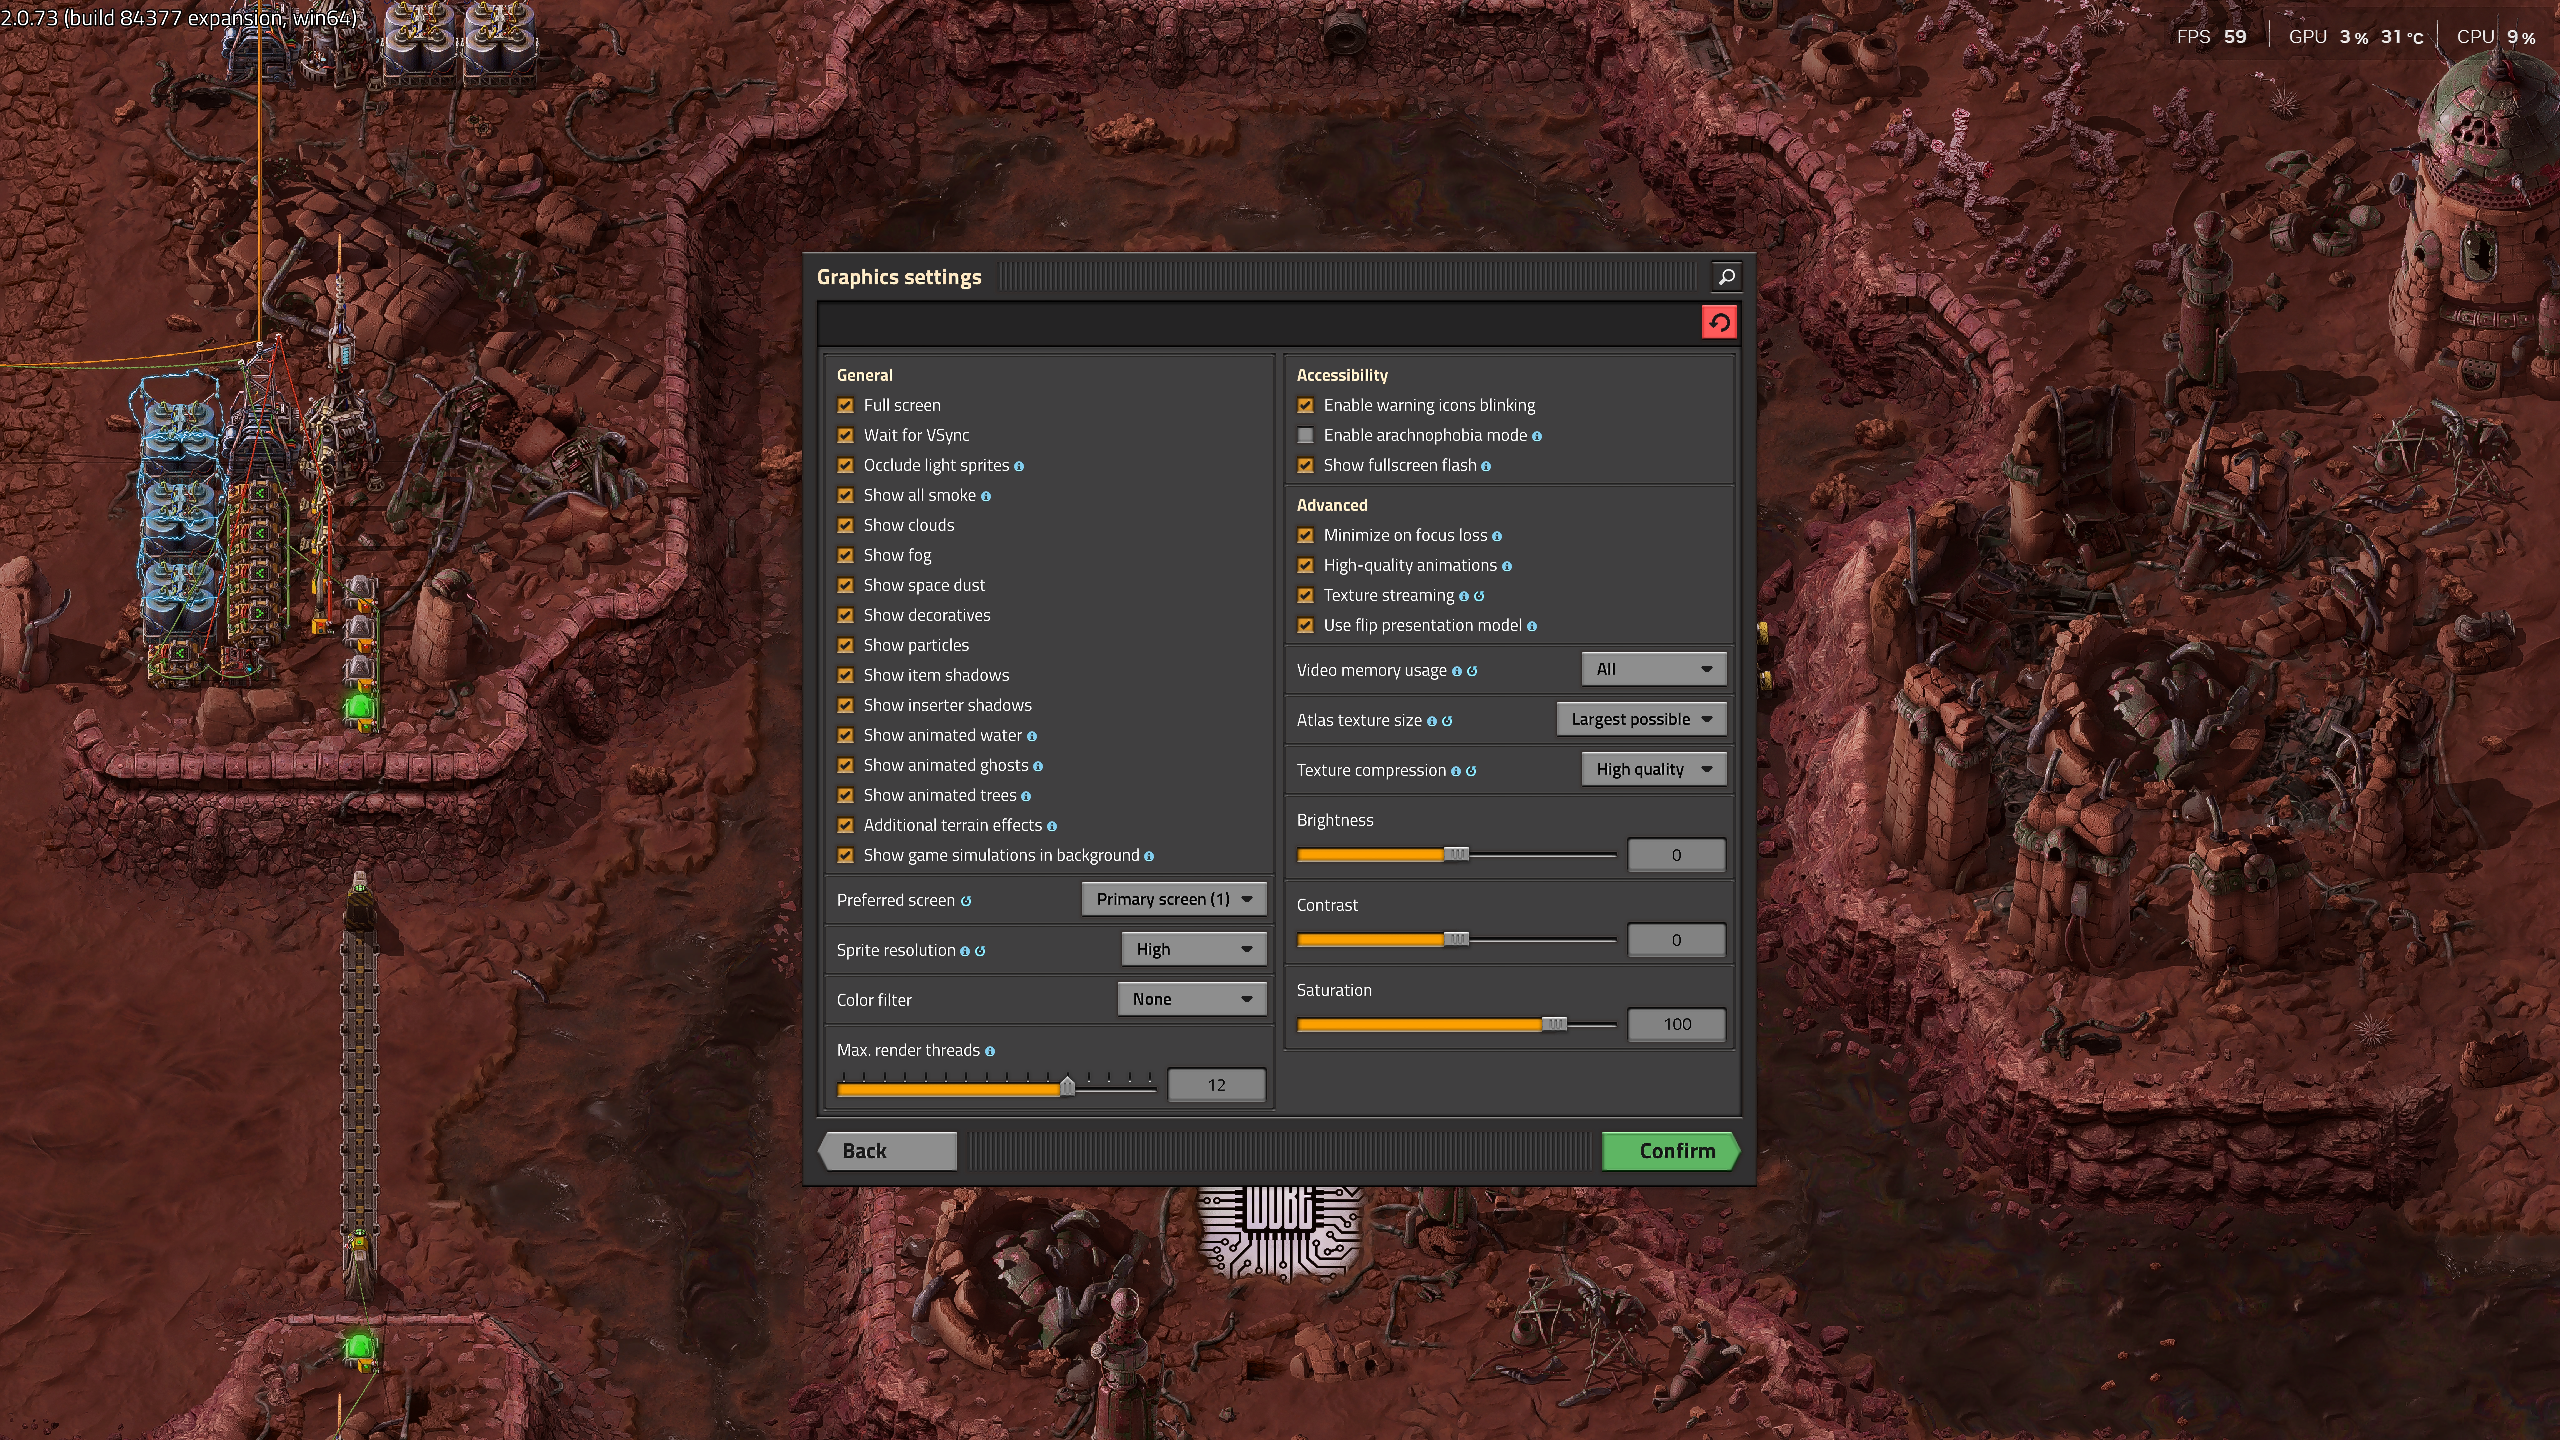Screen dimensions: 2560x1440
Task: Disable the Show clouds option
Action: 845,525
